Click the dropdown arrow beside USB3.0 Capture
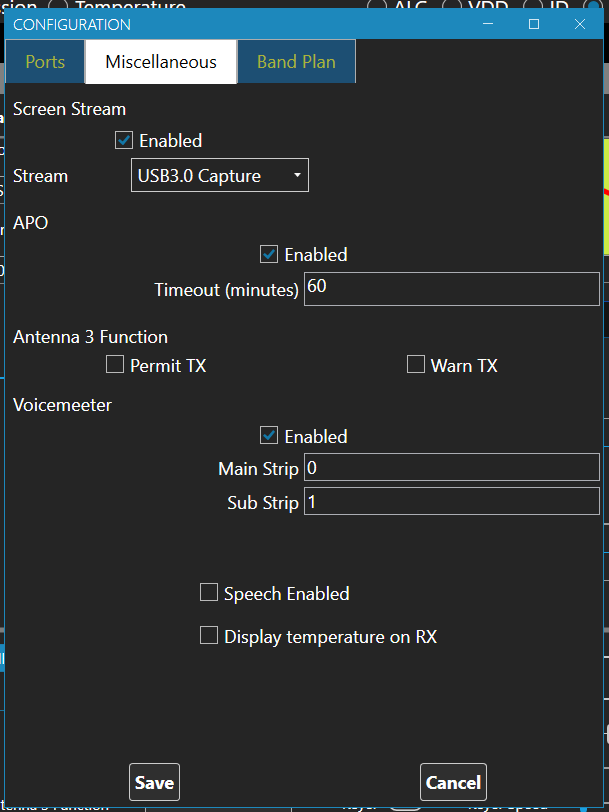 tap(297, 176)
